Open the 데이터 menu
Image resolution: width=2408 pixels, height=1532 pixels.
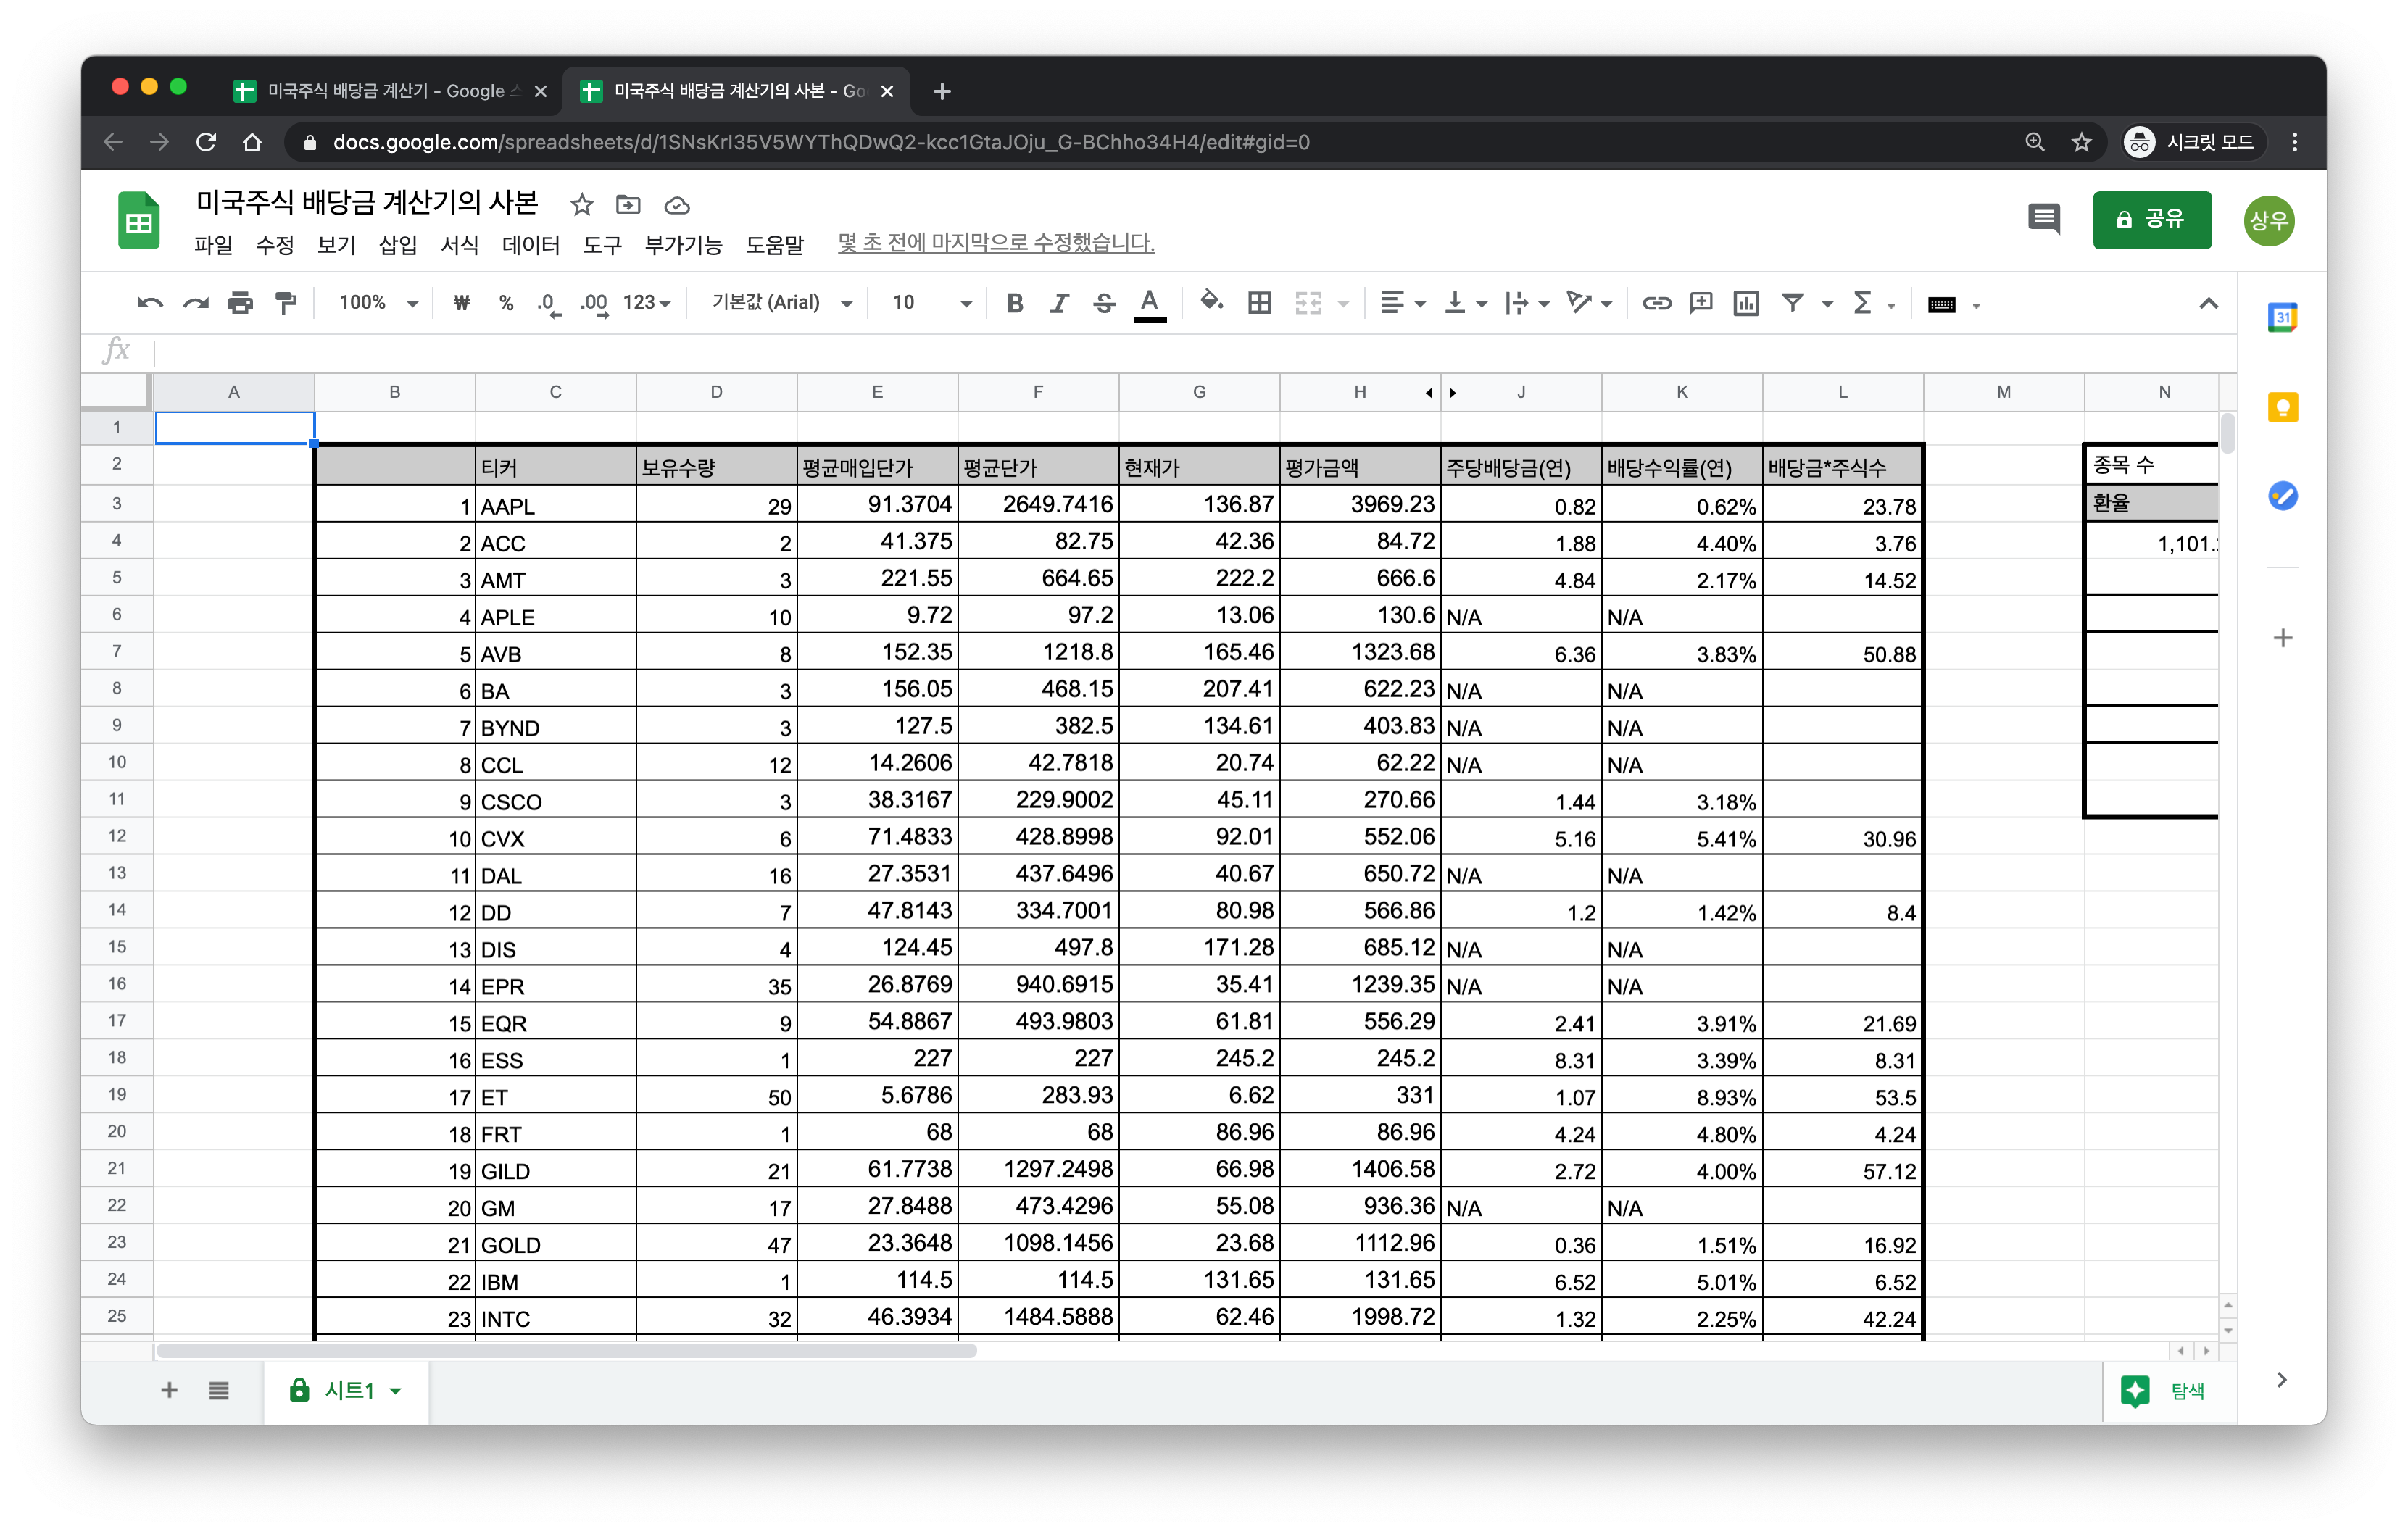point(530,245)
